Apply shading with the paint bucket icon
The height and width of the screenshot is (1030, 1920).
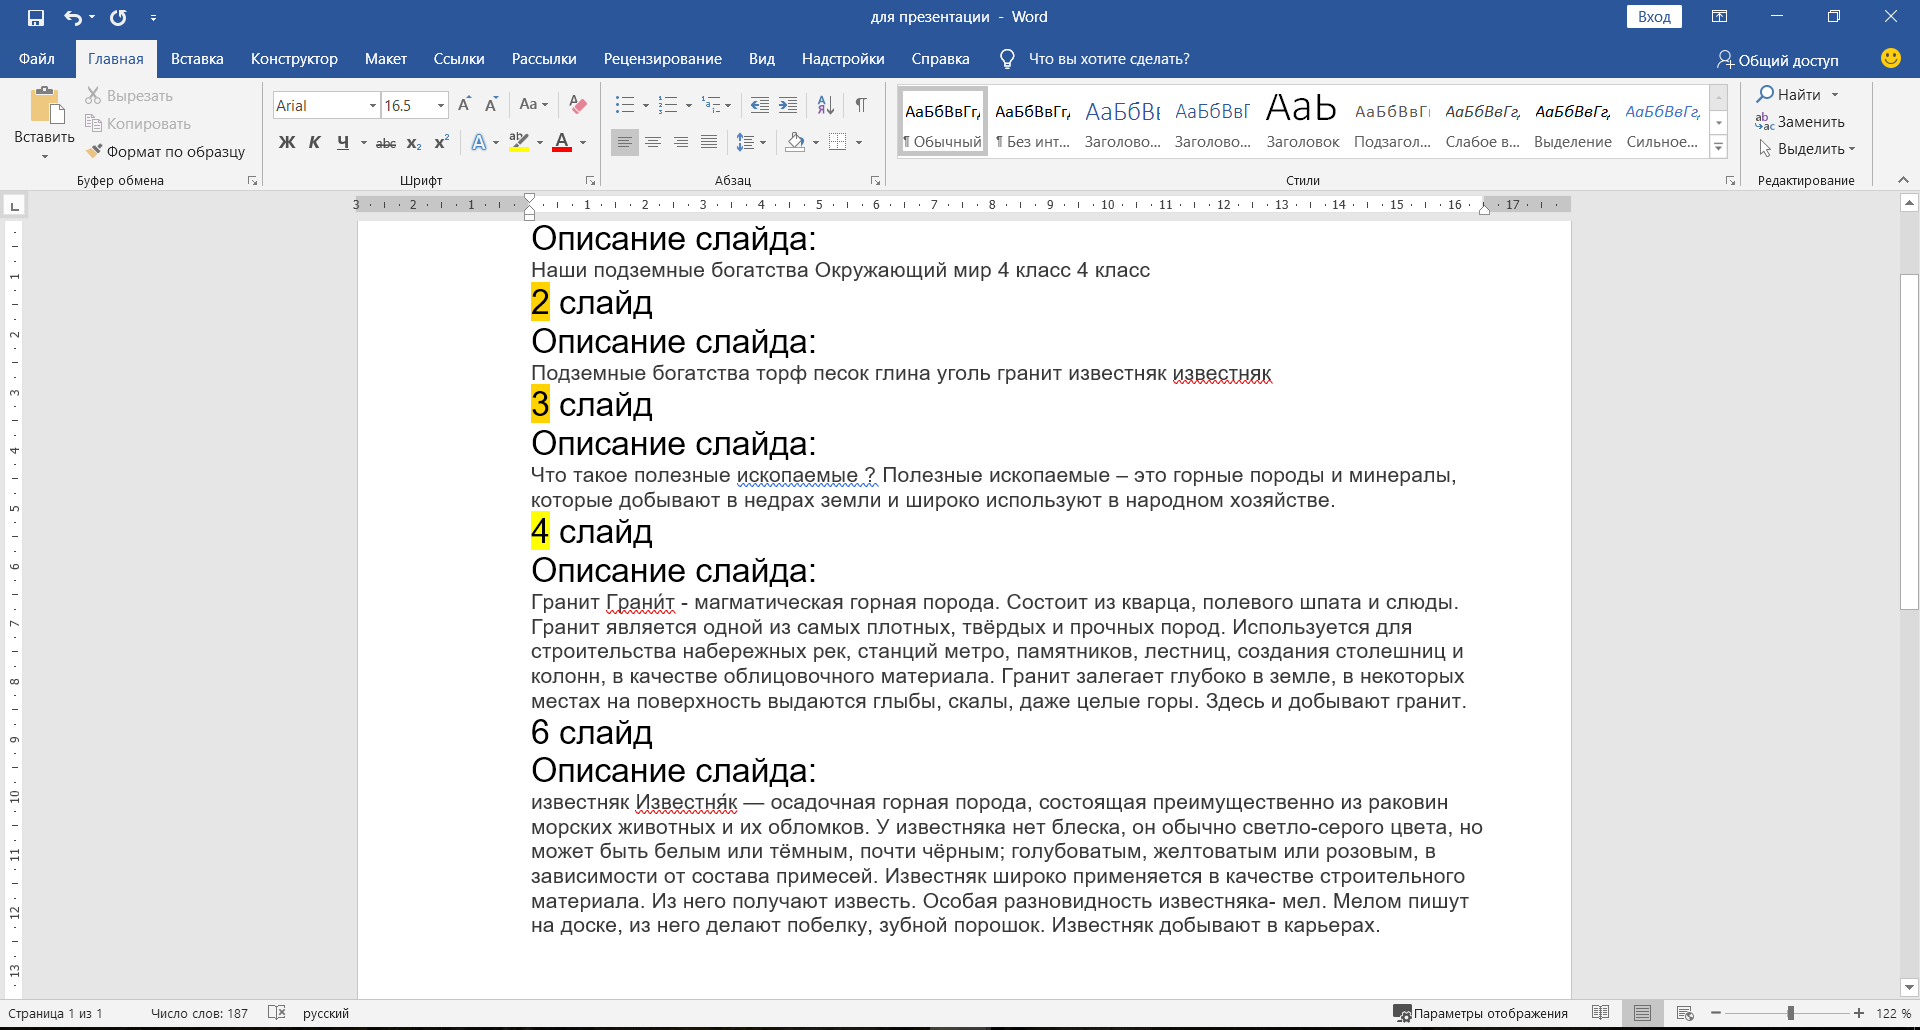[795, 142]
